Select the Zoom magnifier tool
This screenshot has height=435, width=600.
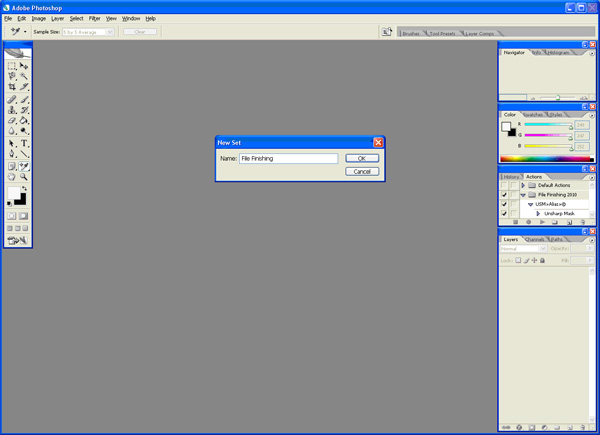pyautogui.click(x=24, y=177)
